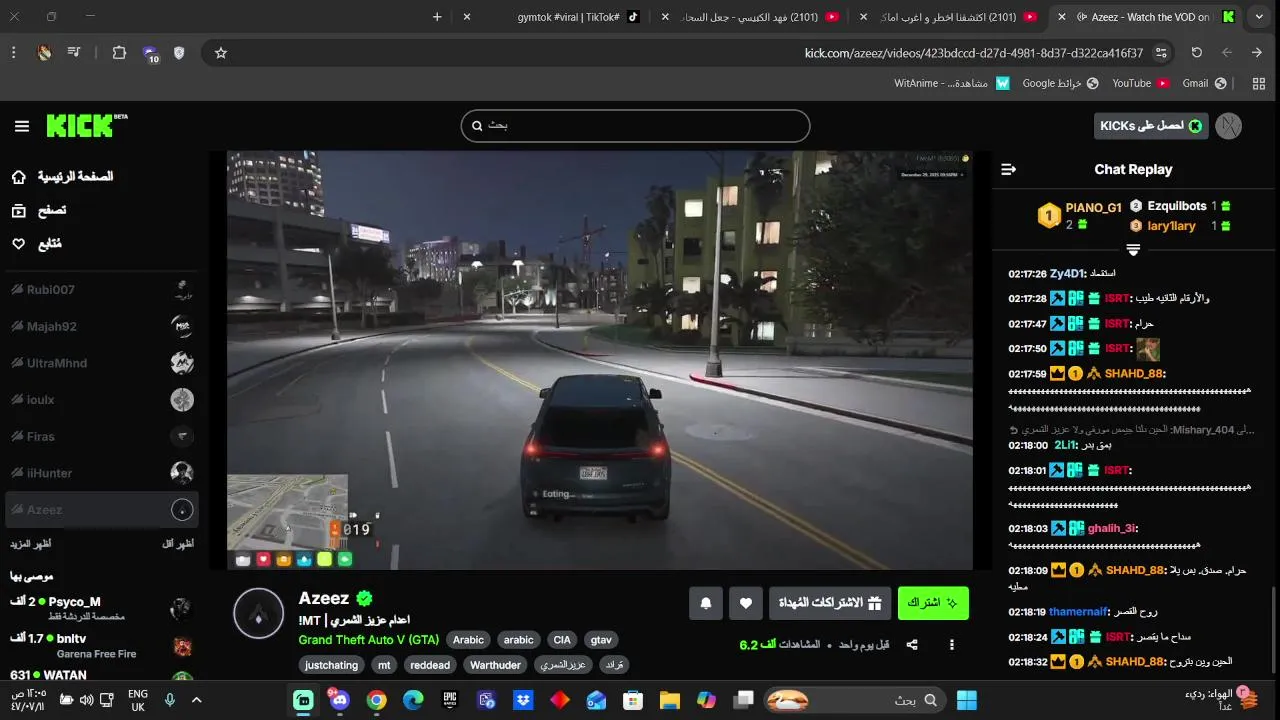Screen dimensions: 1280x720
Task: Click the shield extension icon
Action: [179, 53]
